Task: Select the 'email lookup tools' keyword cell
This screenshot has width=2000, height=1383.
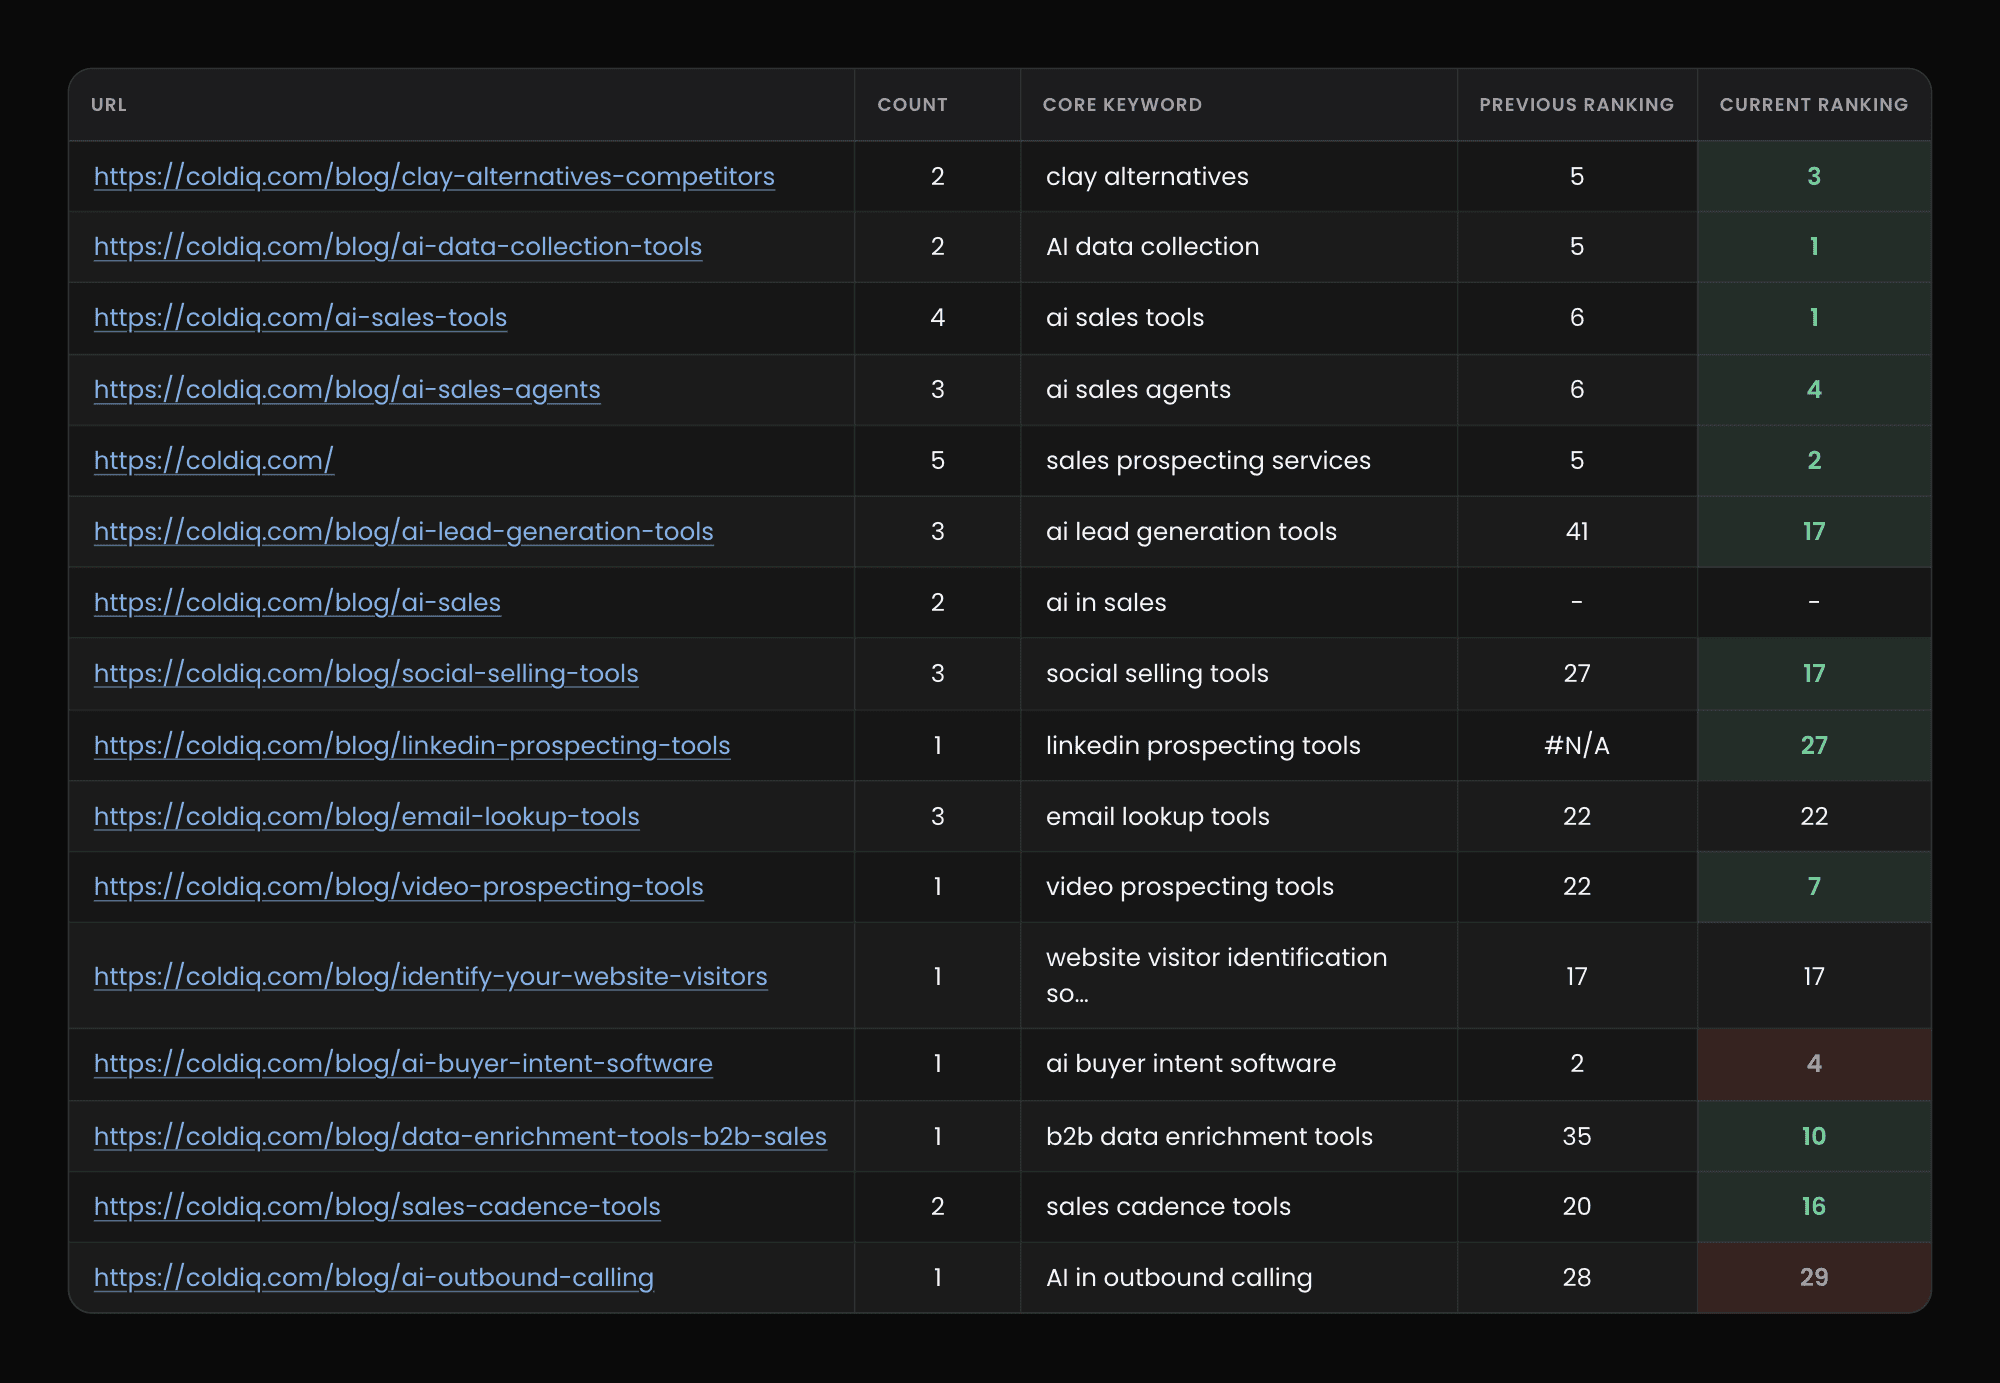Action: (x=1238, y=817)
